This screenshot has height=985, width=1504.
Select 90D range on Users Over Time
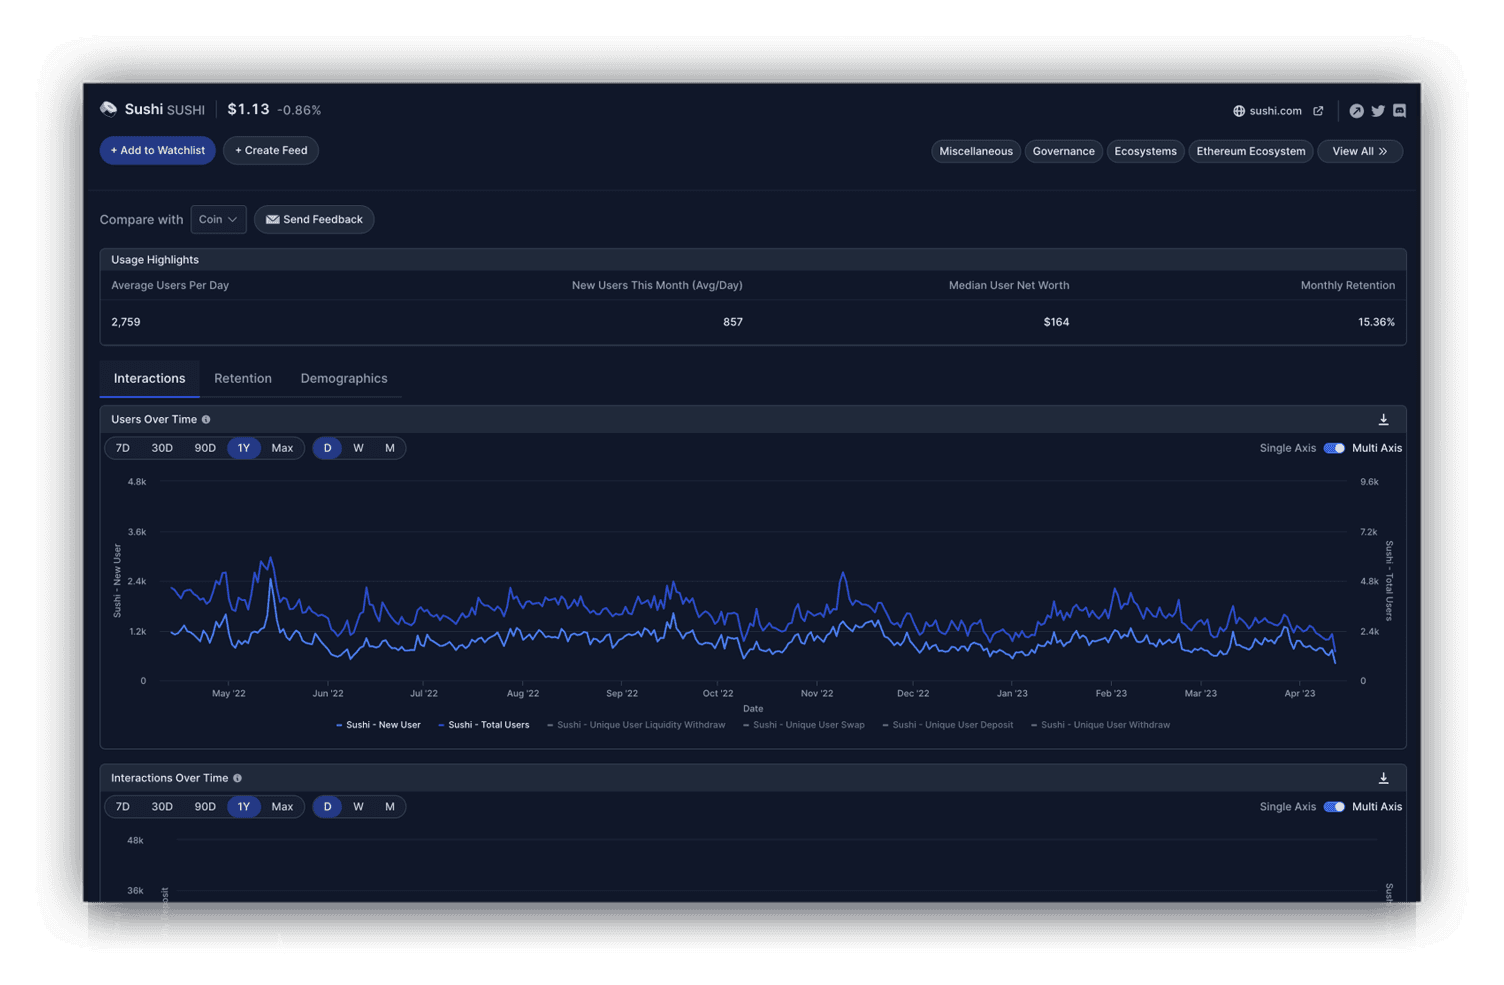pos(205,448)
